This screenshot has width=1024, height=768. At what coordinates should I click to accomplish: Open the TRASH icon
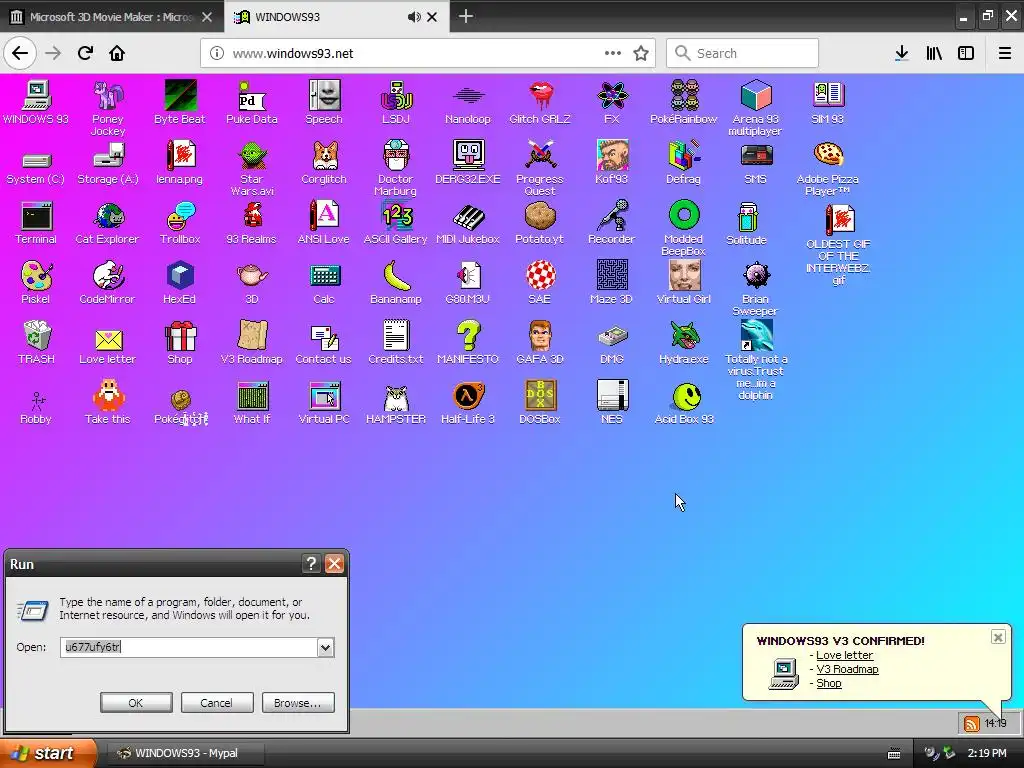(36, 336)
